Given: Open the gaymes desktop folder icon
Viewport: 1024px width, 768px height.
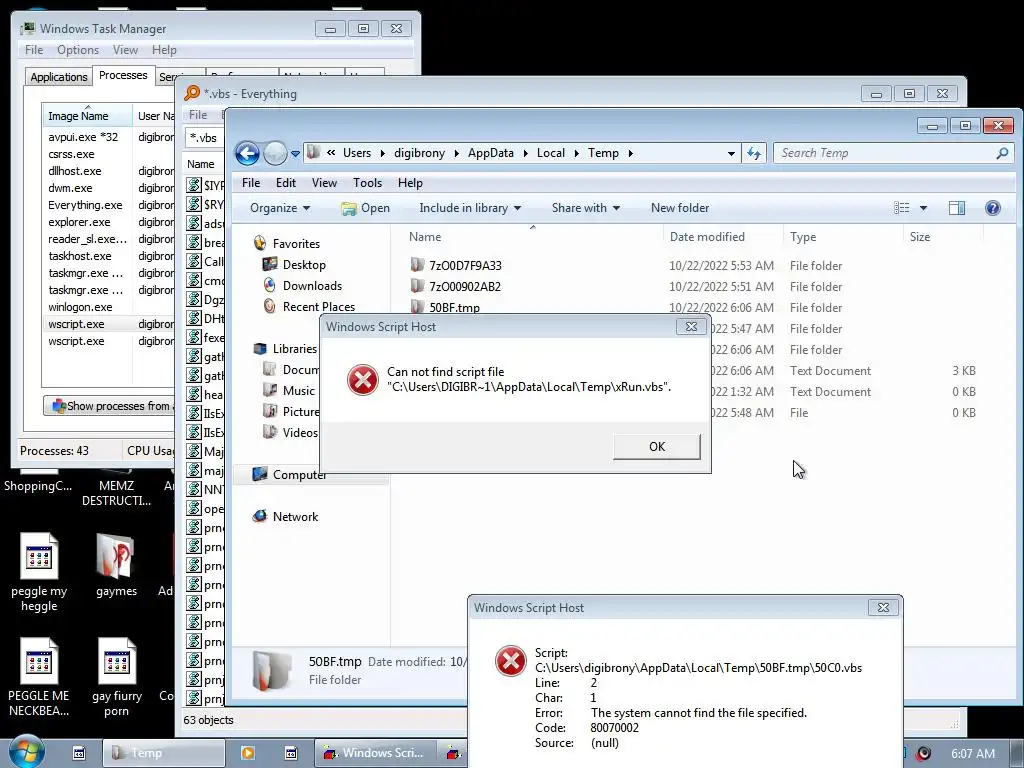Looking at the screenshot, I should pyautogui.click(x=116, y=566).
